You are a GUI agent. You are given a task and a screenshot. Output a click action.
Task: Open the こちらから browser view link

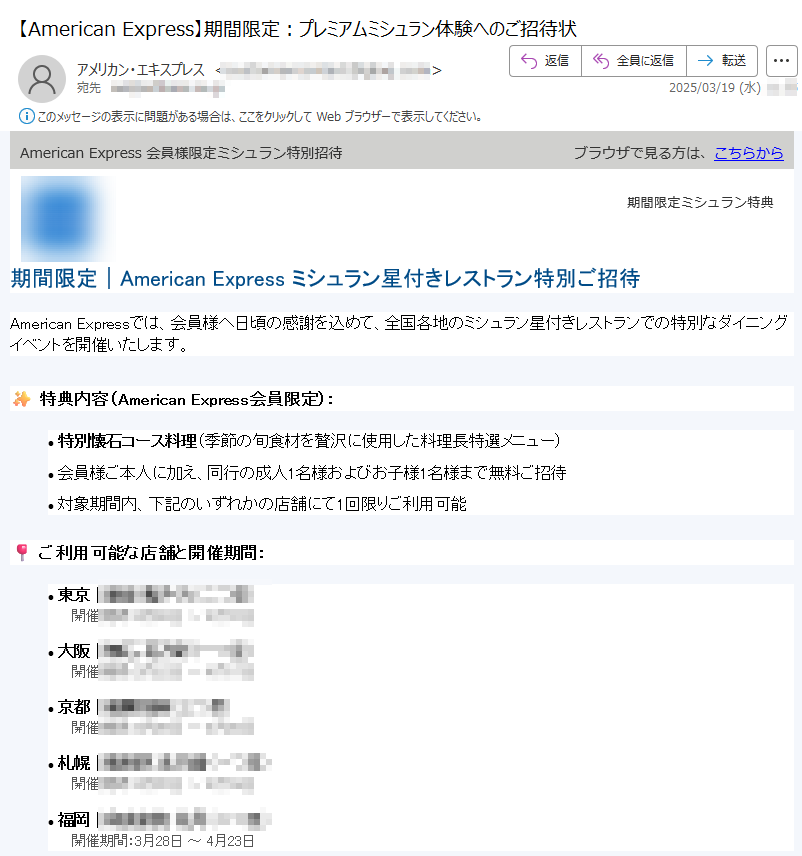tap(748, 153)
